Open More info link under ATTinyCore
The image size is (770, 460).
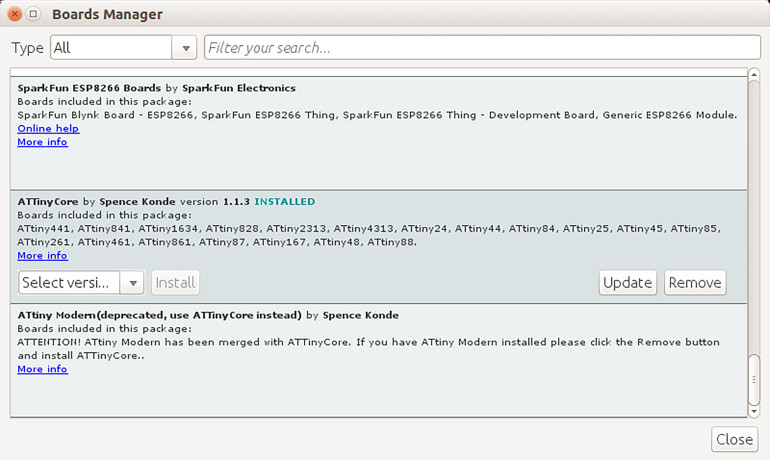coord(42,256)
